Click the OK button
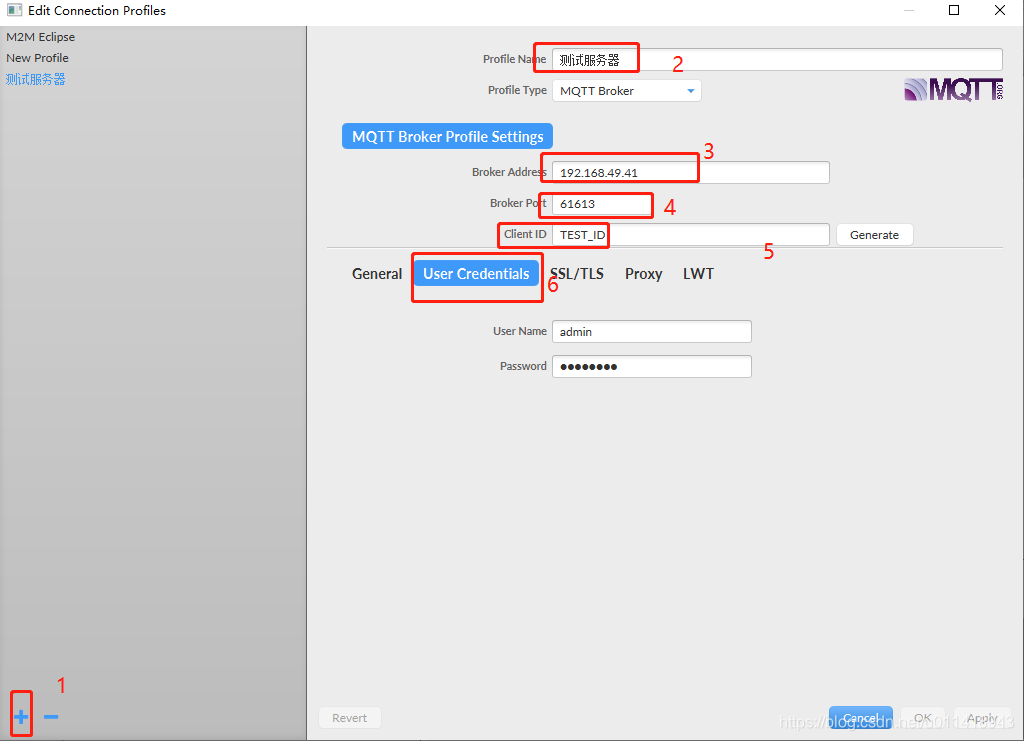The height and width of the screenshot is (741, 1024). point(923,717)
